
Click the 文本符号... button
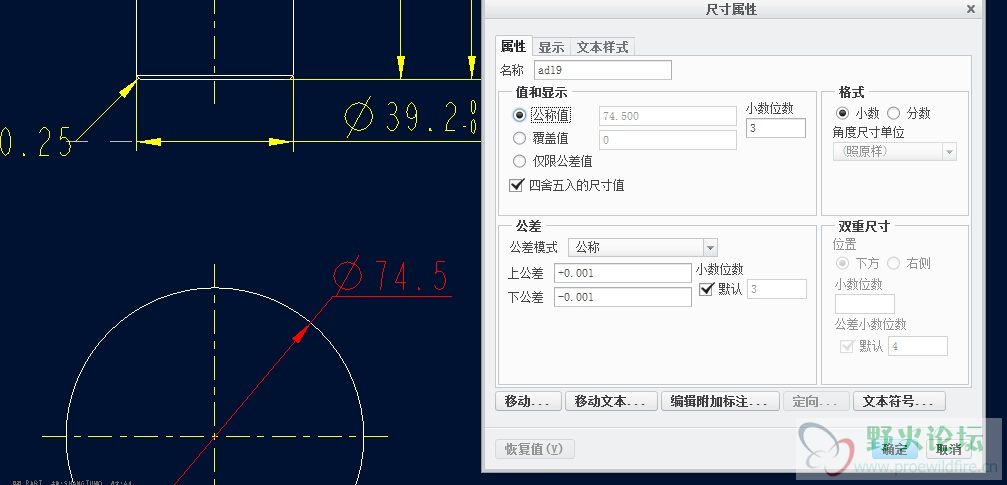click(x=898, y=401)
